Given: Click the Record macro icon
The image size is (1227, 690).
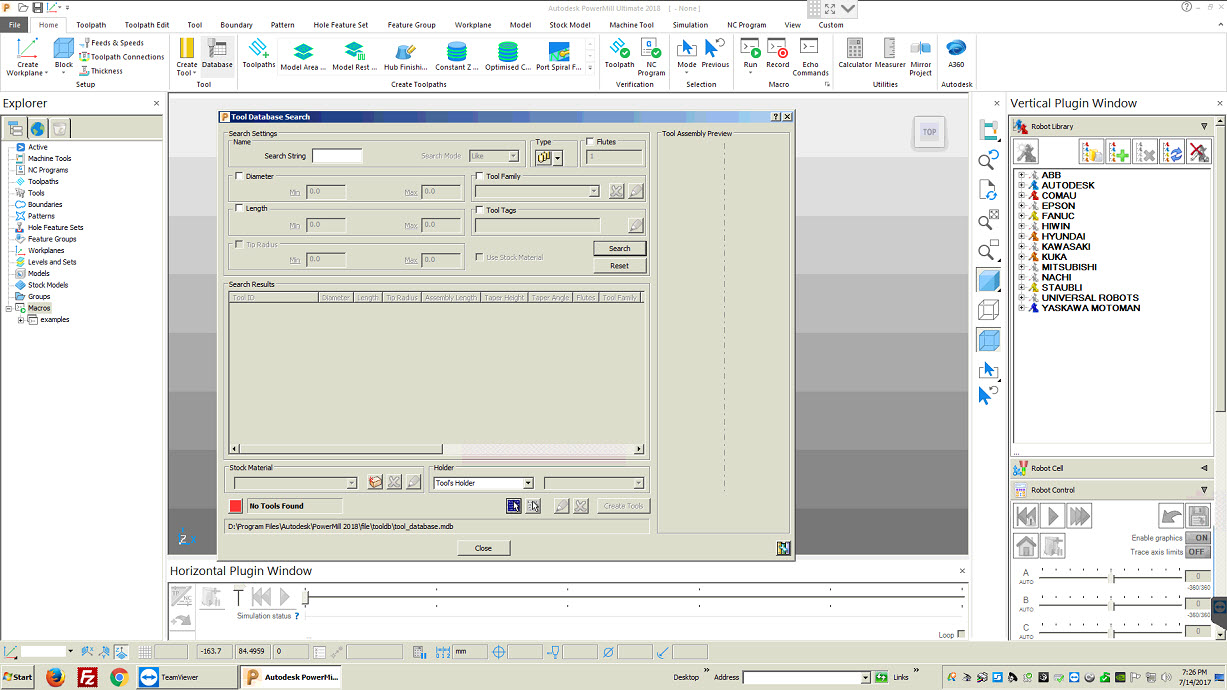Looking at the screenshot, I should pos(777,54).
